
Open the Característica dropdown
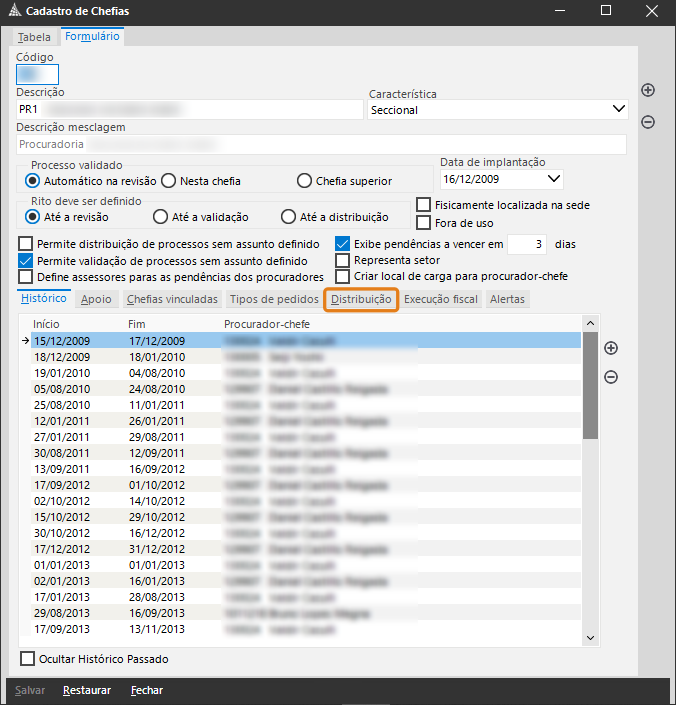click(618, 110)
